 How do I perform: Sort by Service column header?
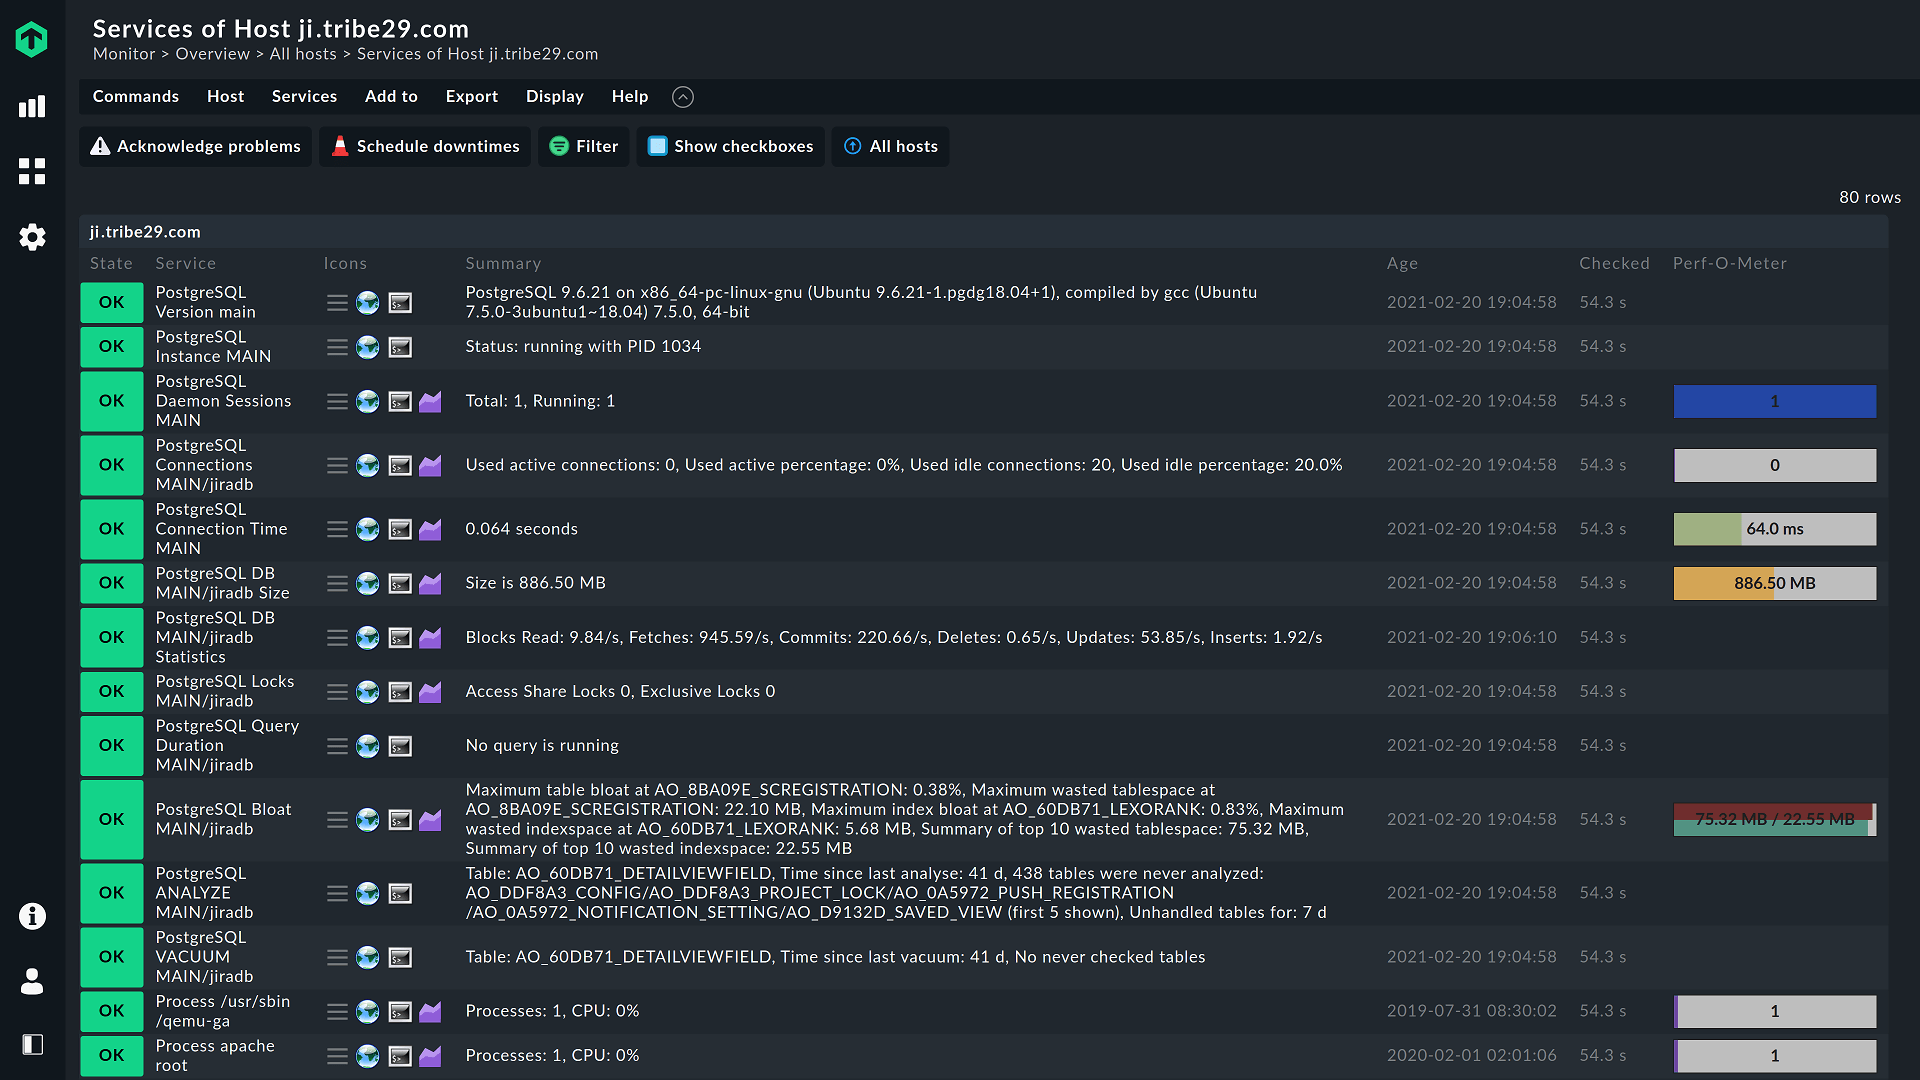tap(186, 263)
